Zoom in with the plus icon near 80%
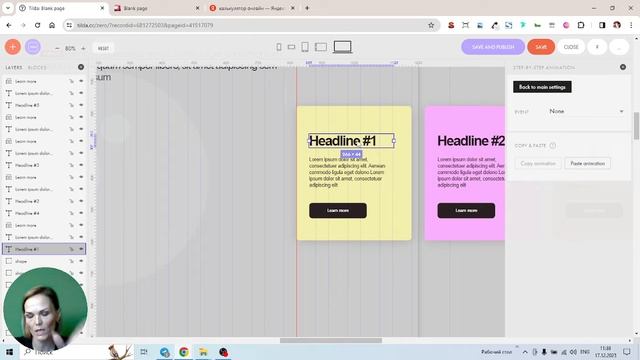This screenshot has width=640, height=360. click(83, 48)
